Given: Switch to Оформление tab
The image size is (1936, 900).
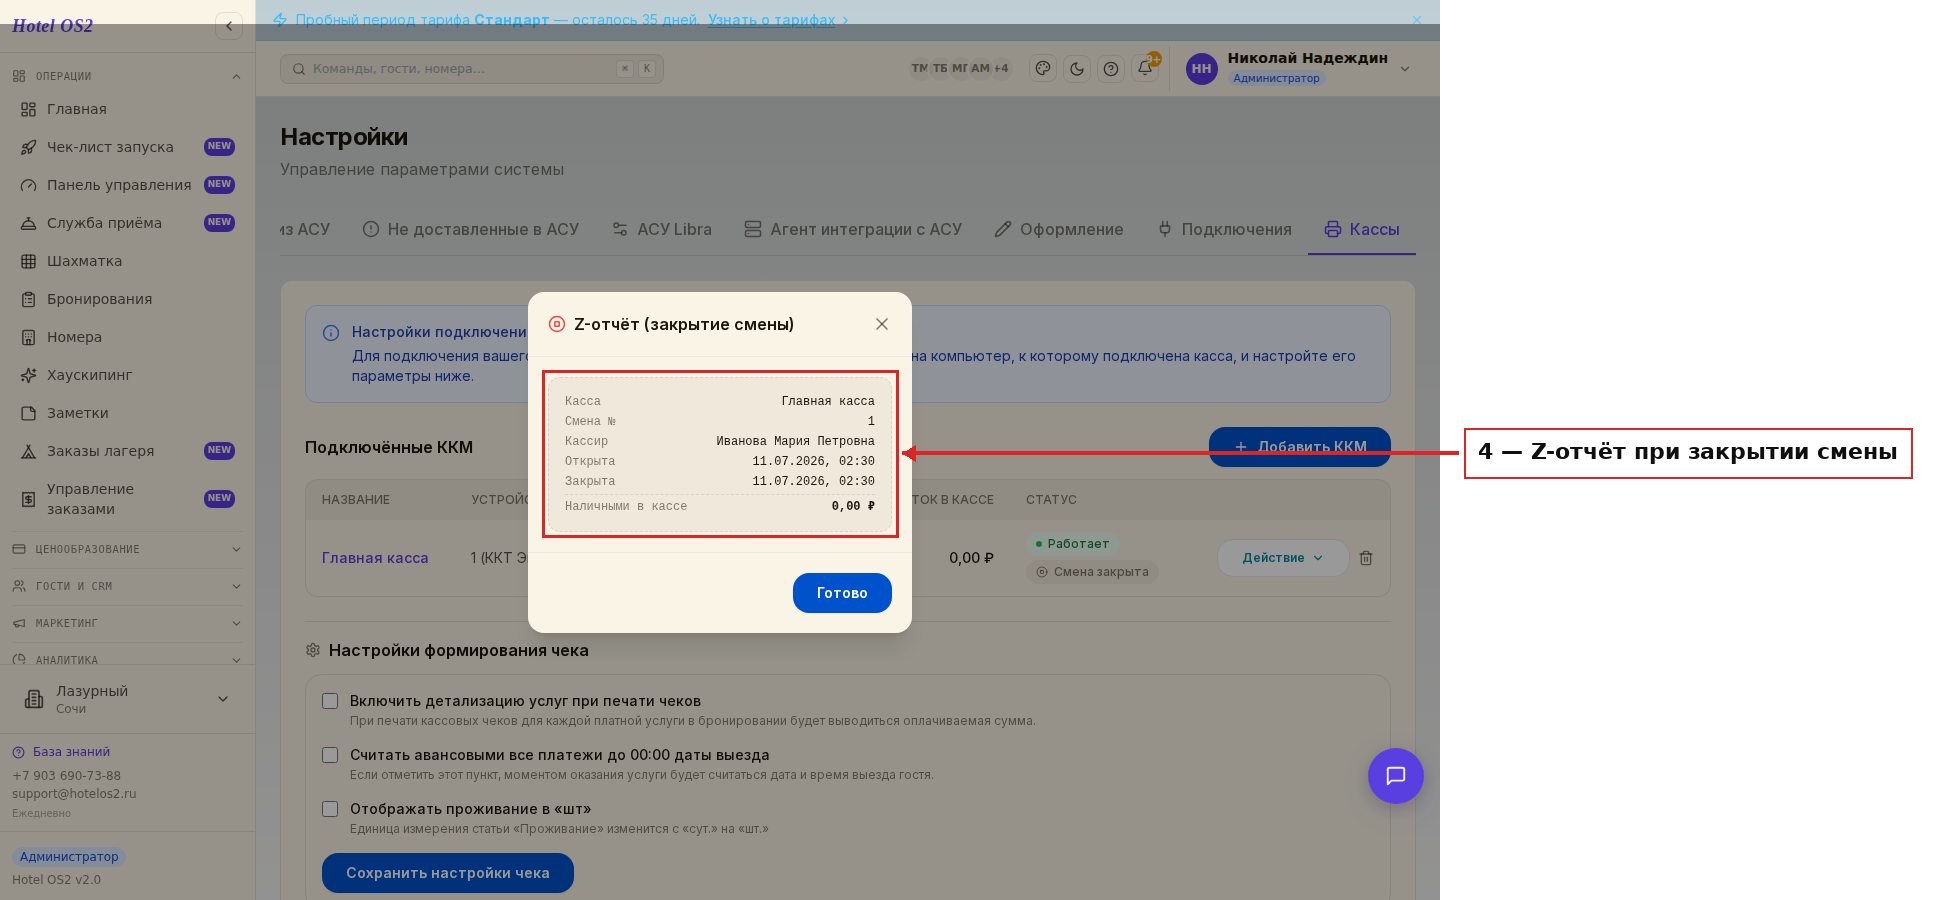Looking at the screenshot, I should coord(1059,229).
